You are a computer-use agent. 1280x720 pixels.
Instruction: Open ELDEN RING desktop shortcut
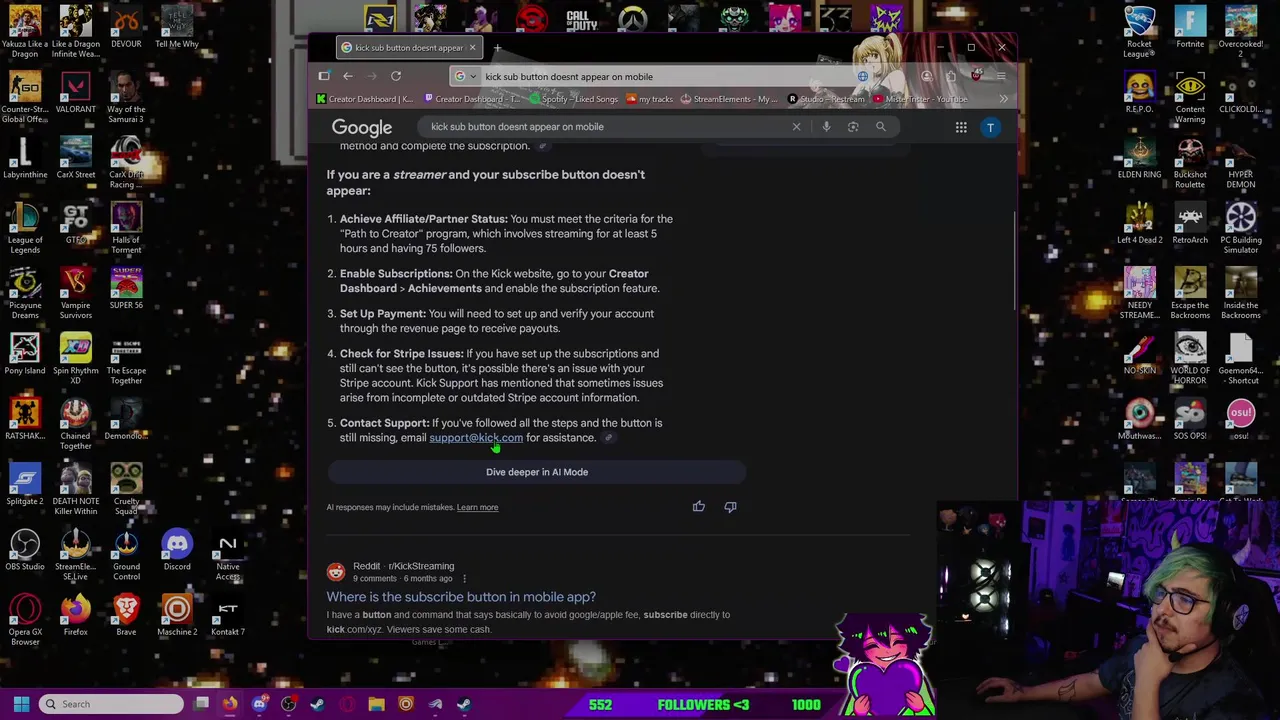coord(1139,158)
